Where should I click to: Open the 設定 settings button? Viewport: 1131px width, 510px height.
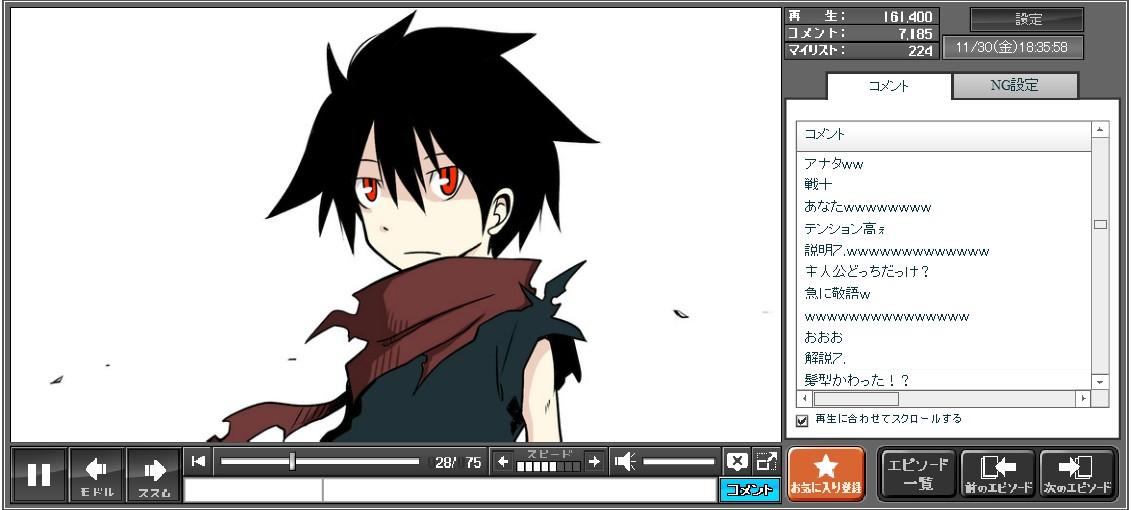click(1027, 20)
